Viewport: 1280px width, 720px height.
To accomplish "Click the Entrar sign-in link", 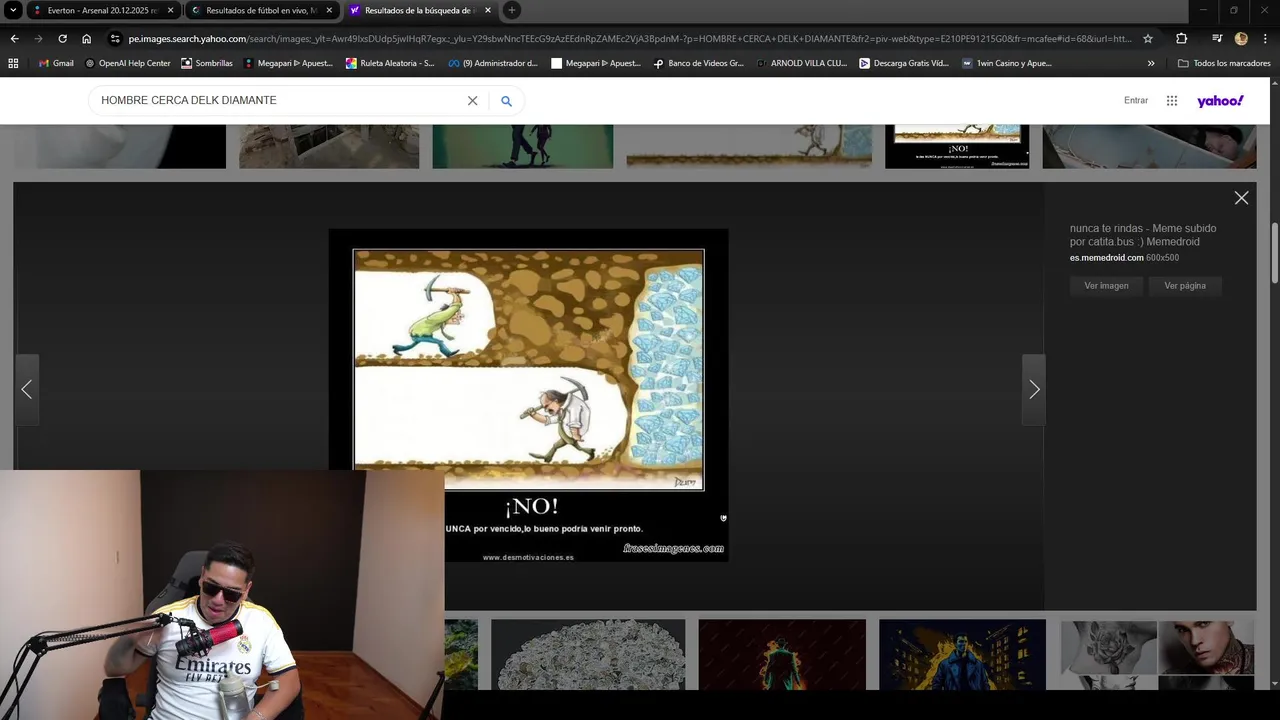I will (x=1136, y=100).
